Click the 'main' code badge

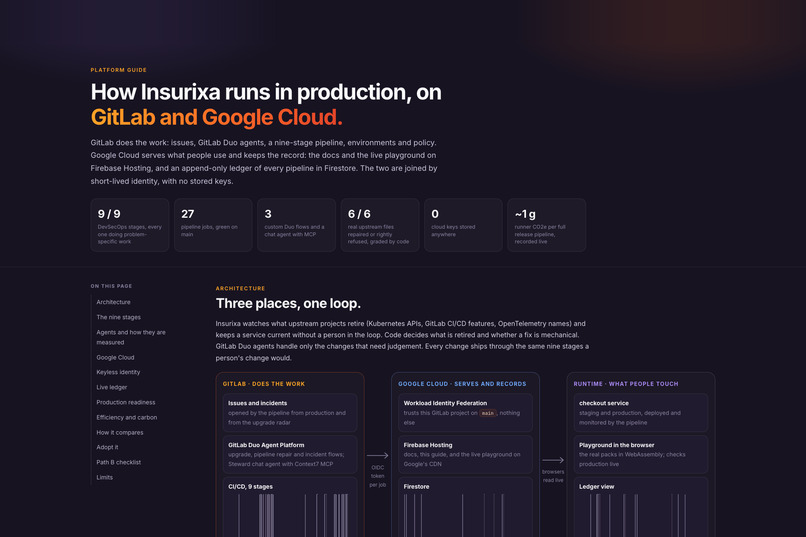488,413
